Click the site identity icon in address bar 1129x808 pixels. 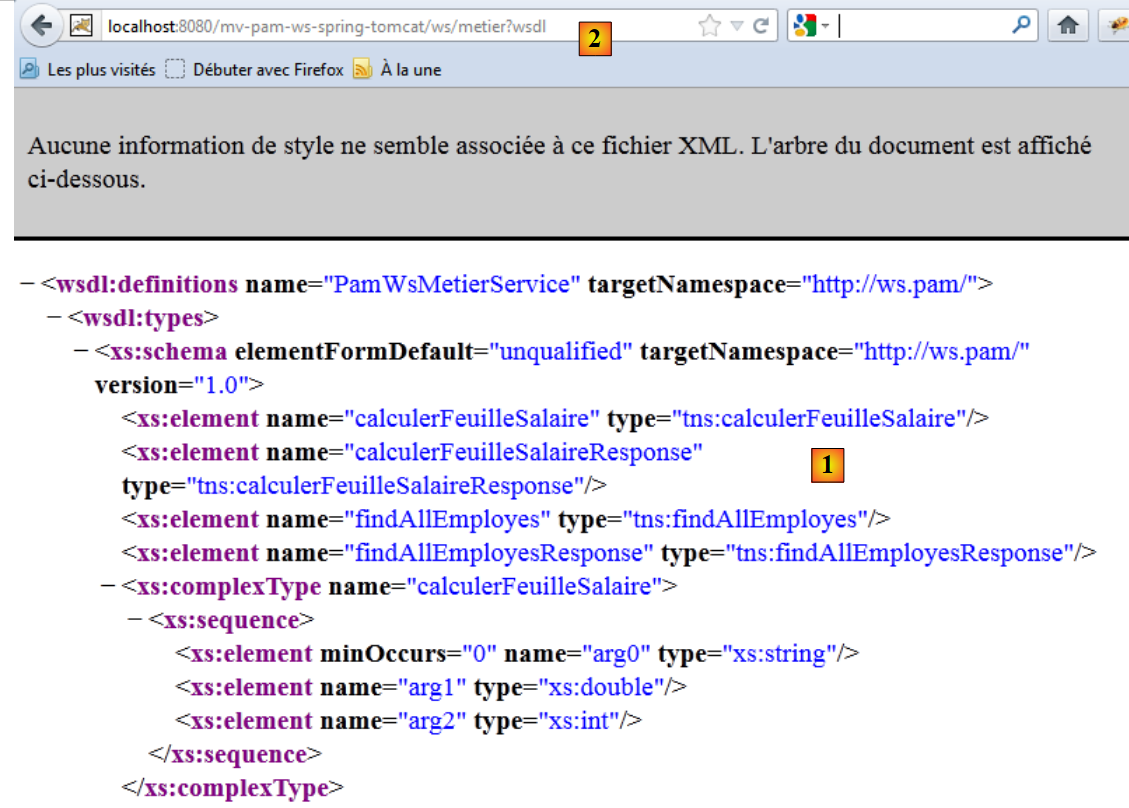pyautogui.click(x=82, y=26)
